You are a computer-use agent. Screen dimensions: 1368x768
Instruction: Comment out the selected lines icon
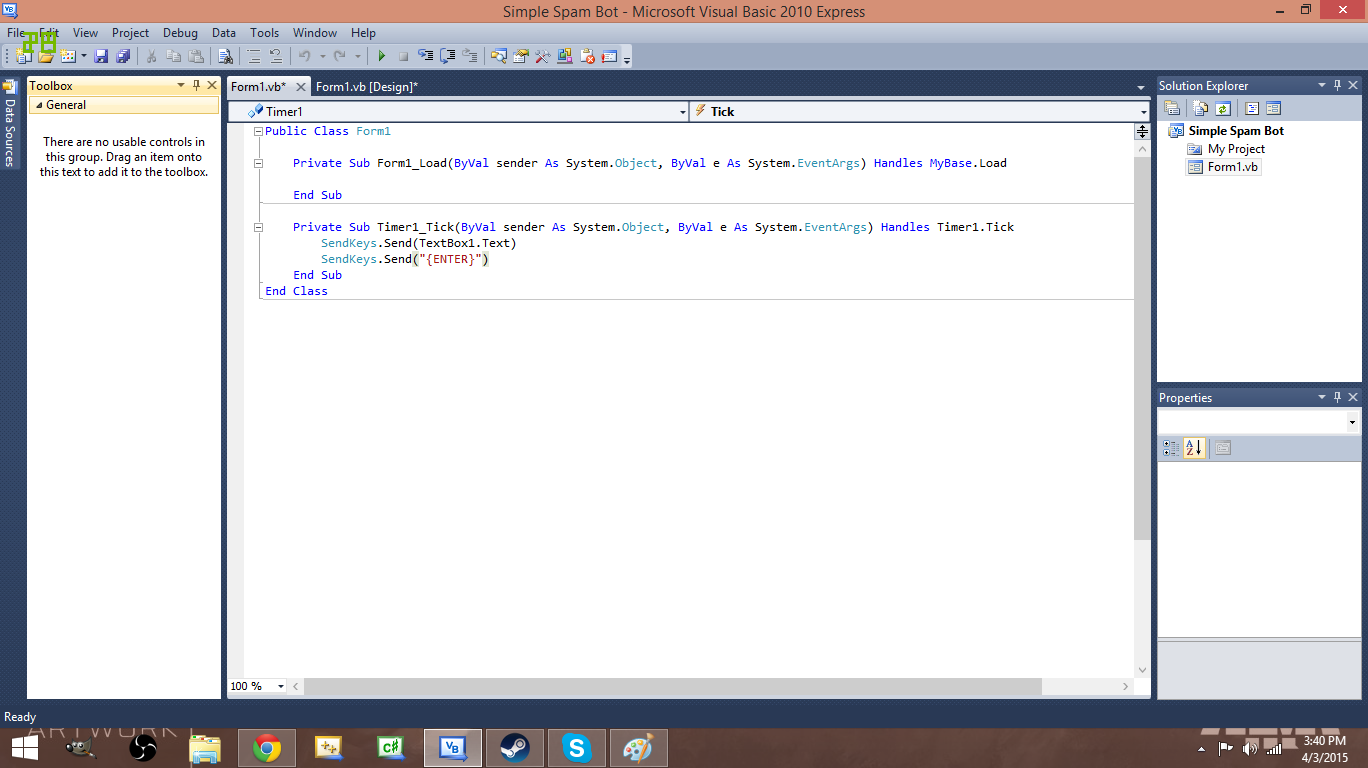(254, 56)
